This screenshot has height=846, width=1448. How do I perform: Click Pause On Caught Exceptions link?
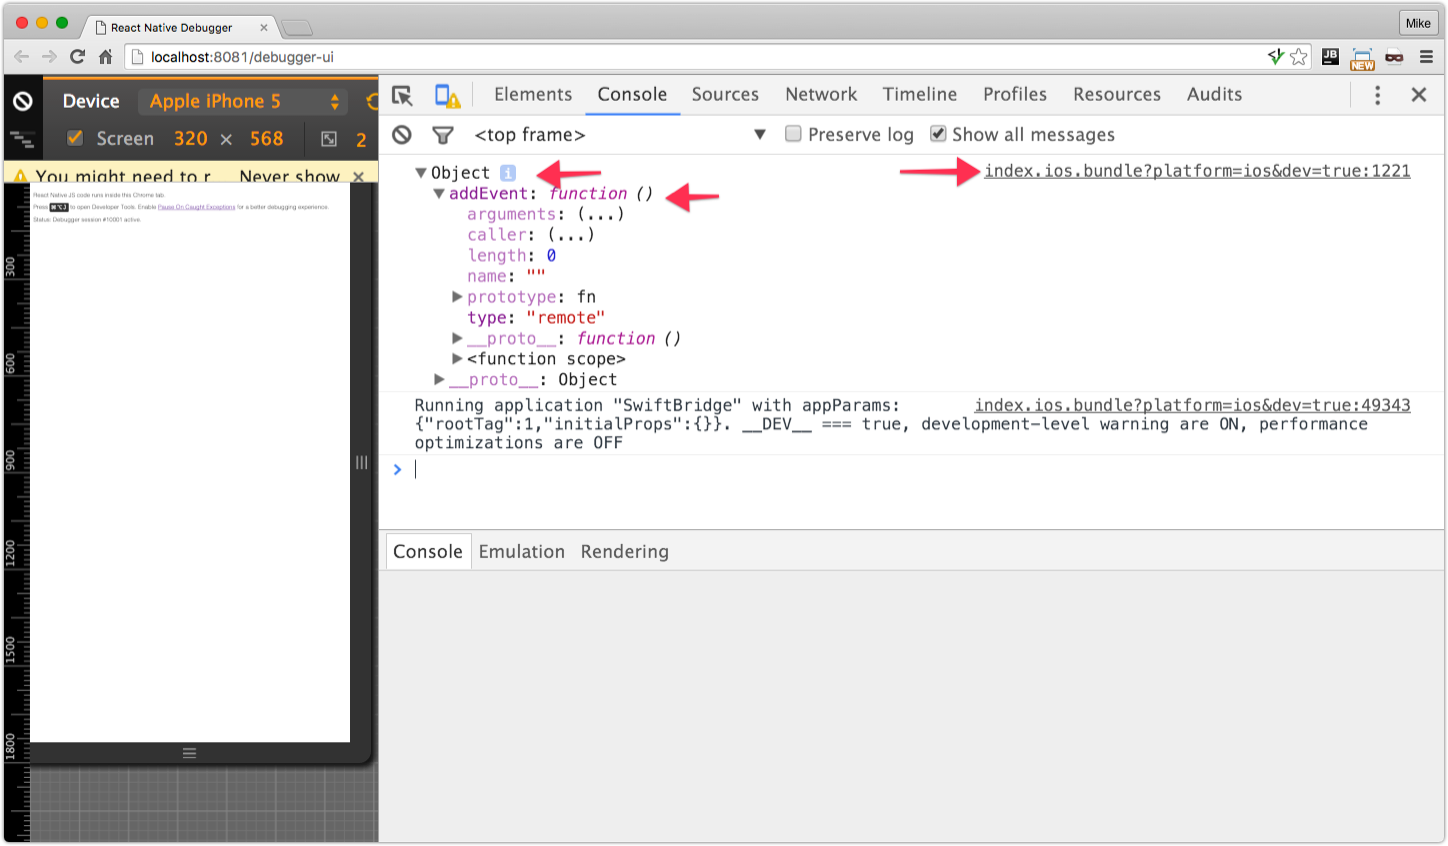pyautogui.click(x=196, y=207)
